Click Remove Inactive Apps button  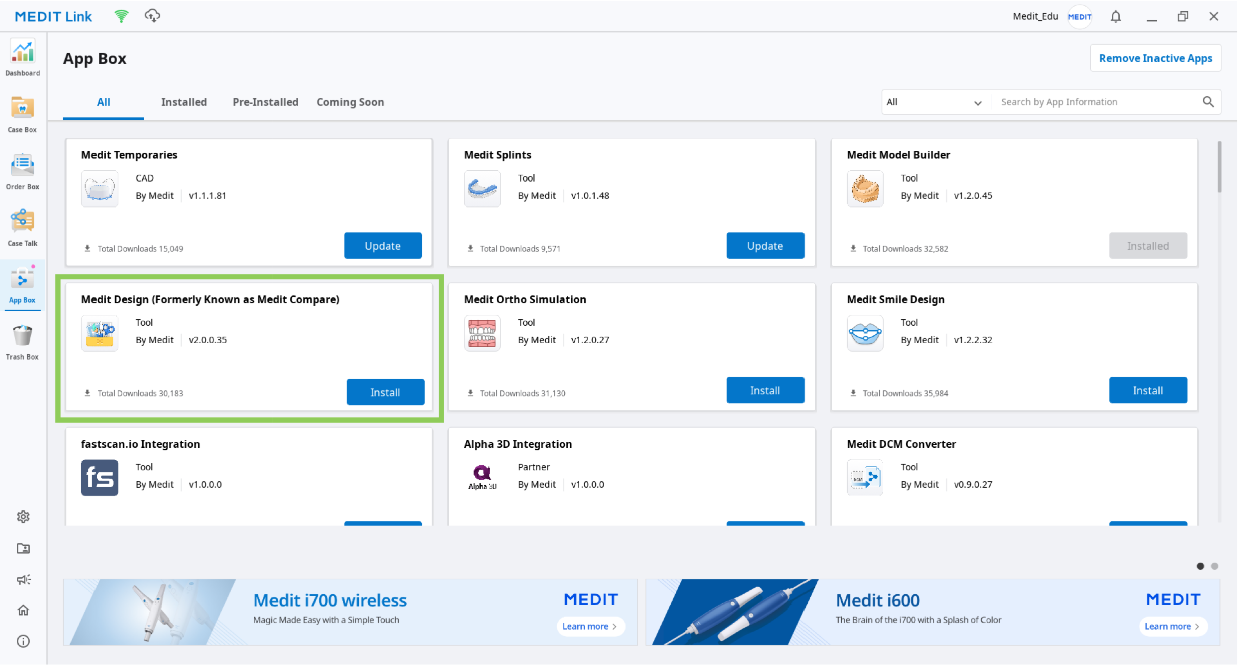click(x=1155, y=58)
